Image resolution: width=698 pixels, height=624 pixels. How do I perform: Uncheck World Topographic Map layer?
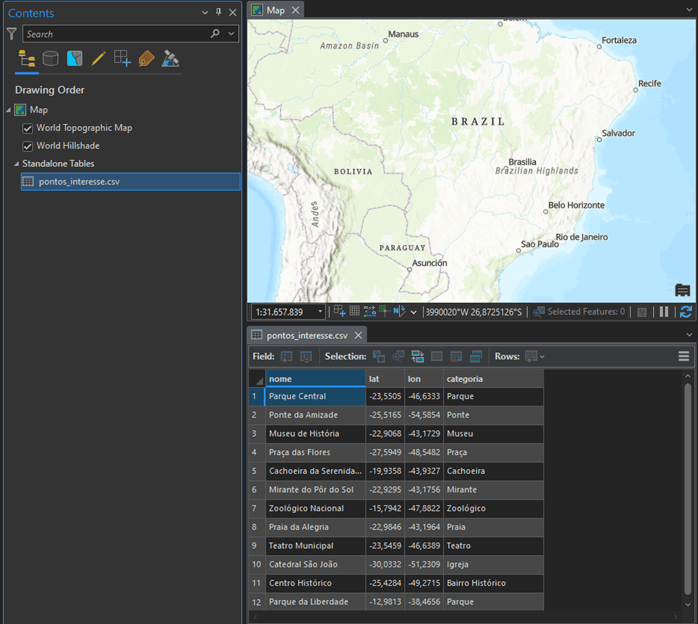tap(28, 128)
